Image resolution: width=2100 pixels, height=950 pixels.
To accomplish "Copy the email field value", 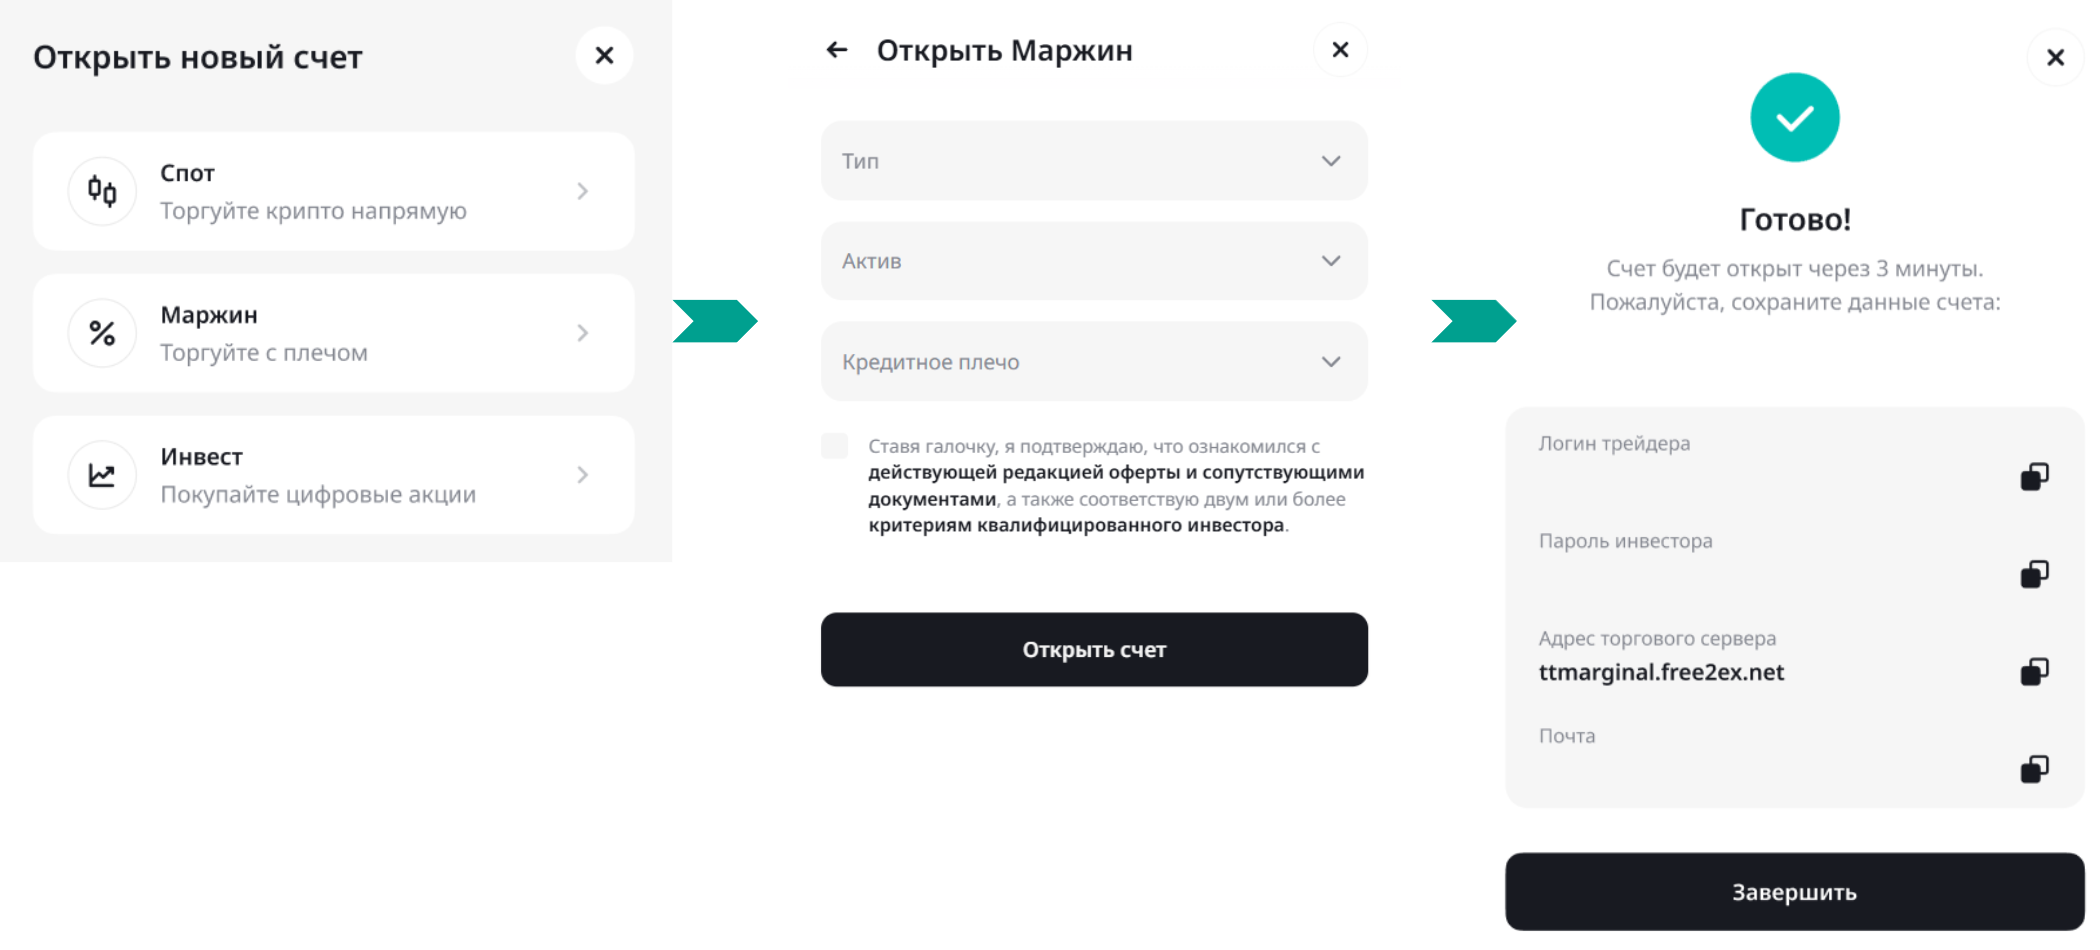I will (x=2034, y=769).
